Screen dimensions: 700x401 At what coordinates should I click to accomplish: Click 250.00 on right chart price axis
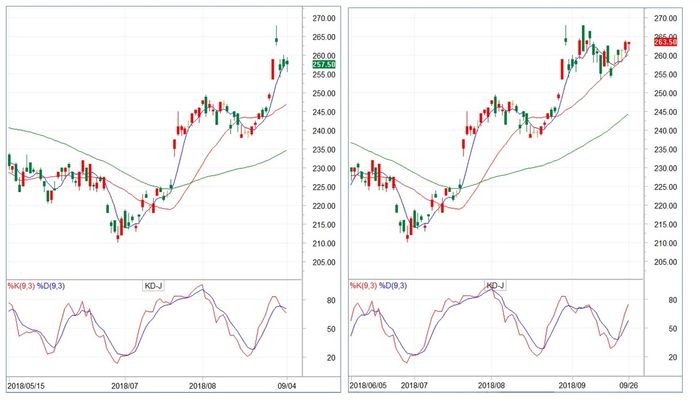[666, 93]
